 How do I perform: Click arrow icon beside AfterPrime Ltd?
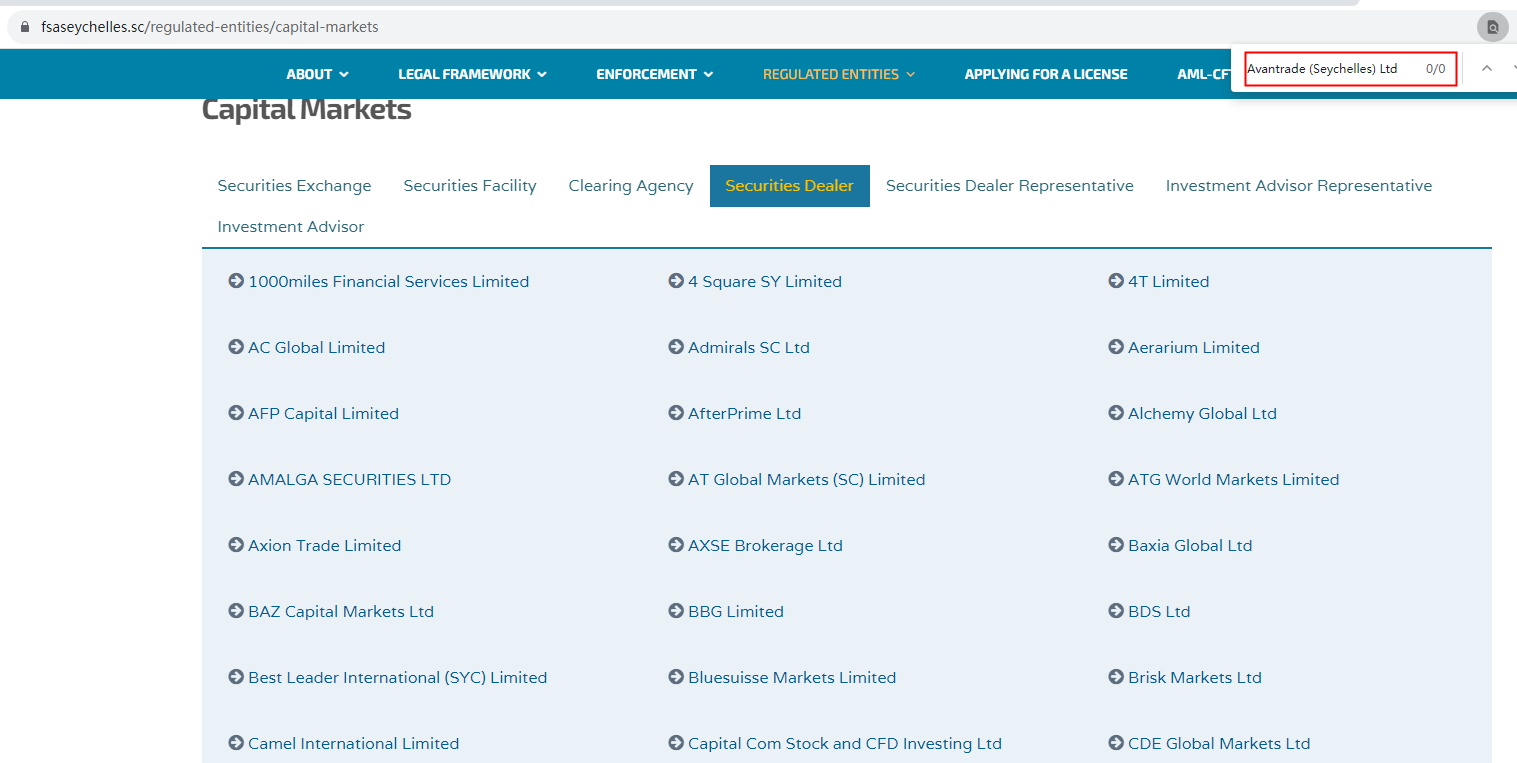(676, 413)
